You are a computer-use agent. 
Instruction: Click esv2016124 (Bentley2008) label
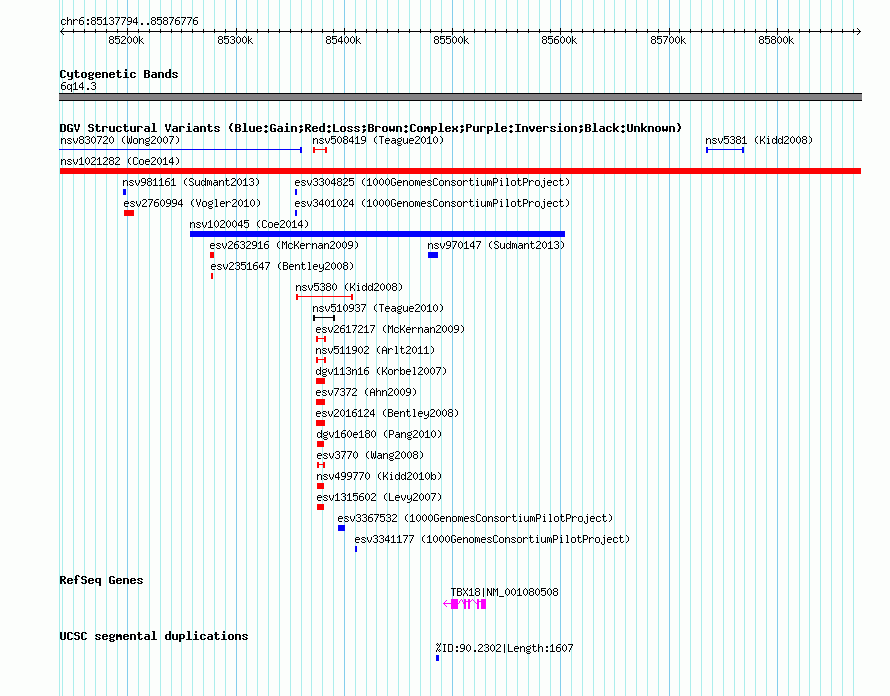[387, 413]
